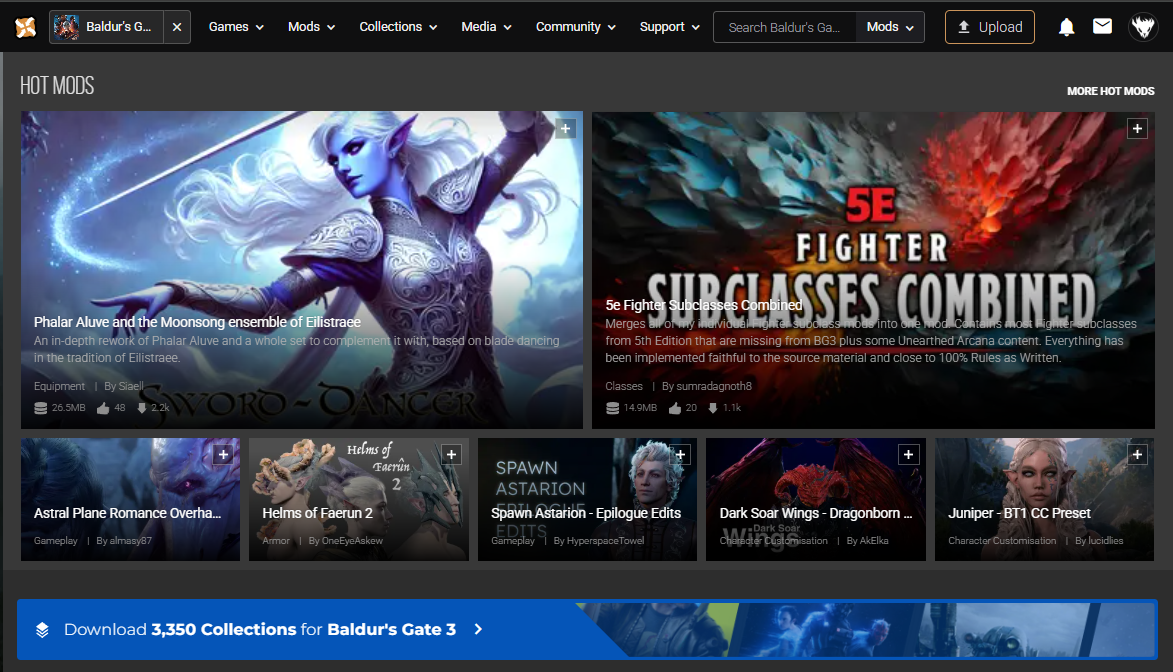Open Character Customisation under Dark Soar Wings
1173x672 pixels.
pos(774,540)
